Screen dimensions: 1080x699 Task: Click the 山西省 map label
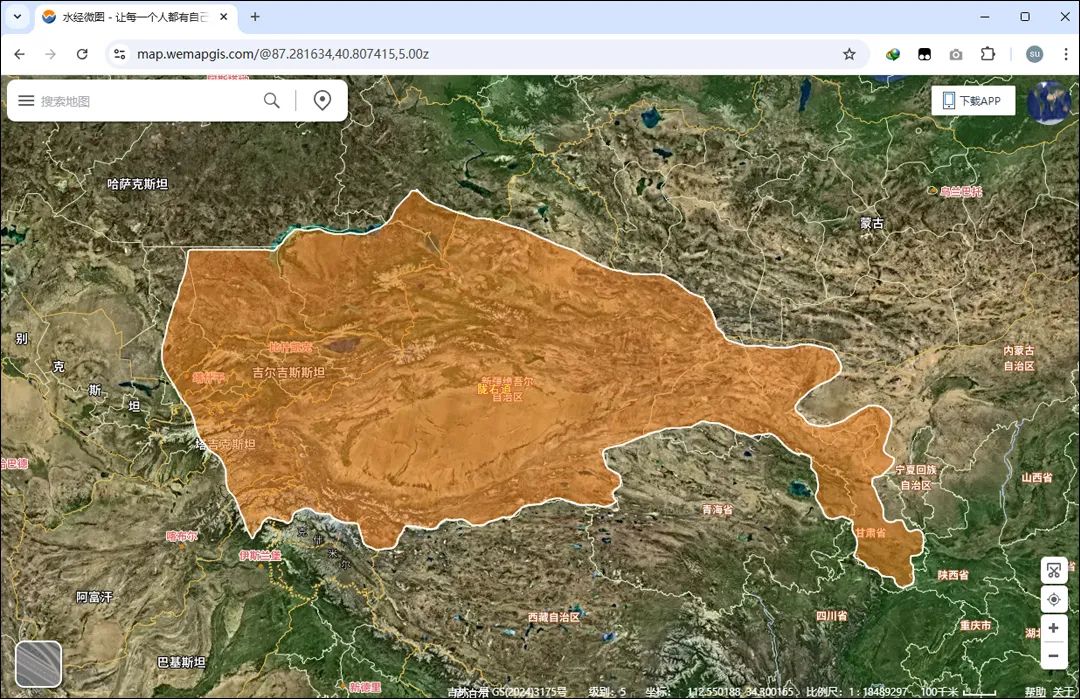1037,477
